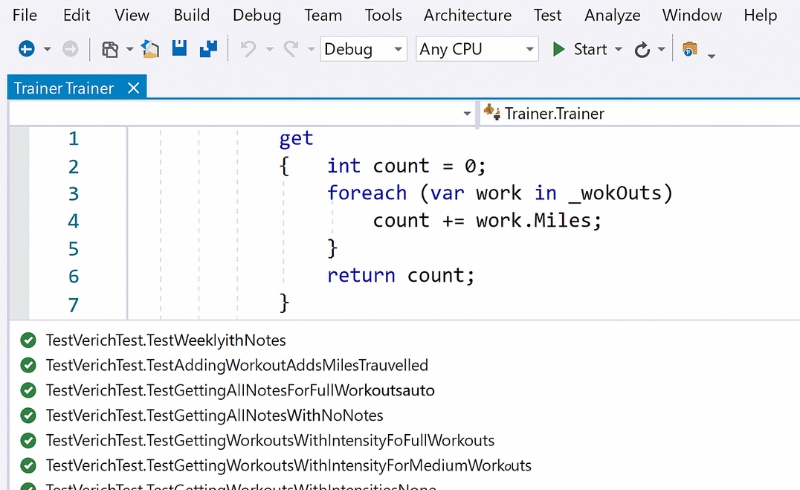Open the Help menu
This screenshot has width=800, height=490.
tap(760, 16)
